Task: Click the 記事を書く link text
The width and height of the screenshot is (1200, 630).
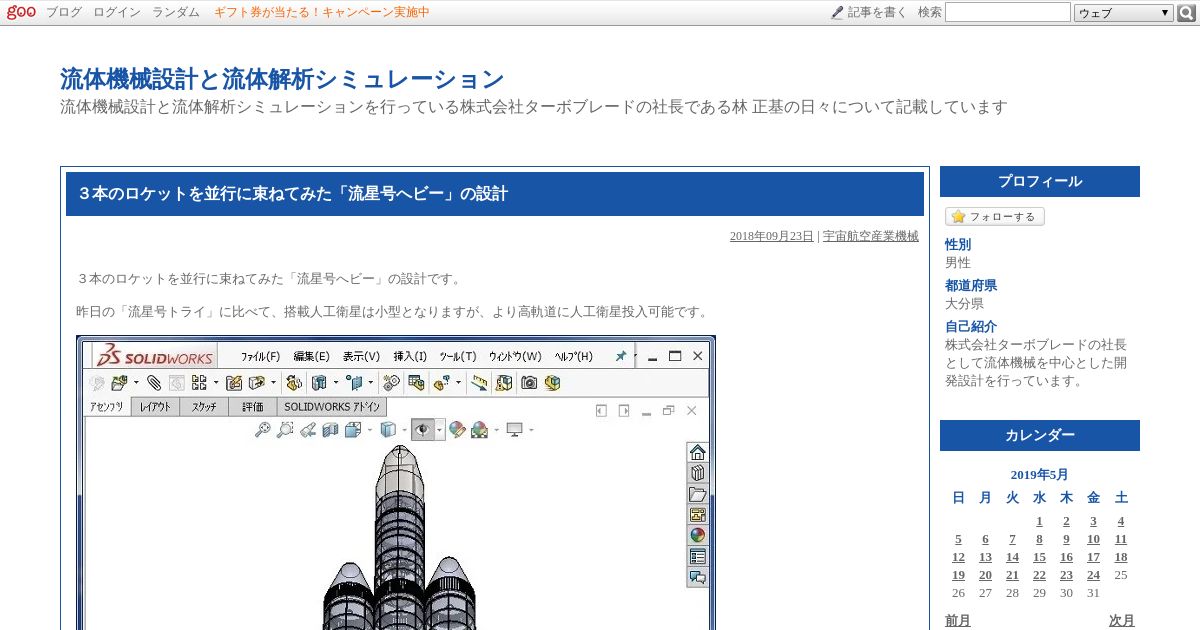Action: click(878, 12)
